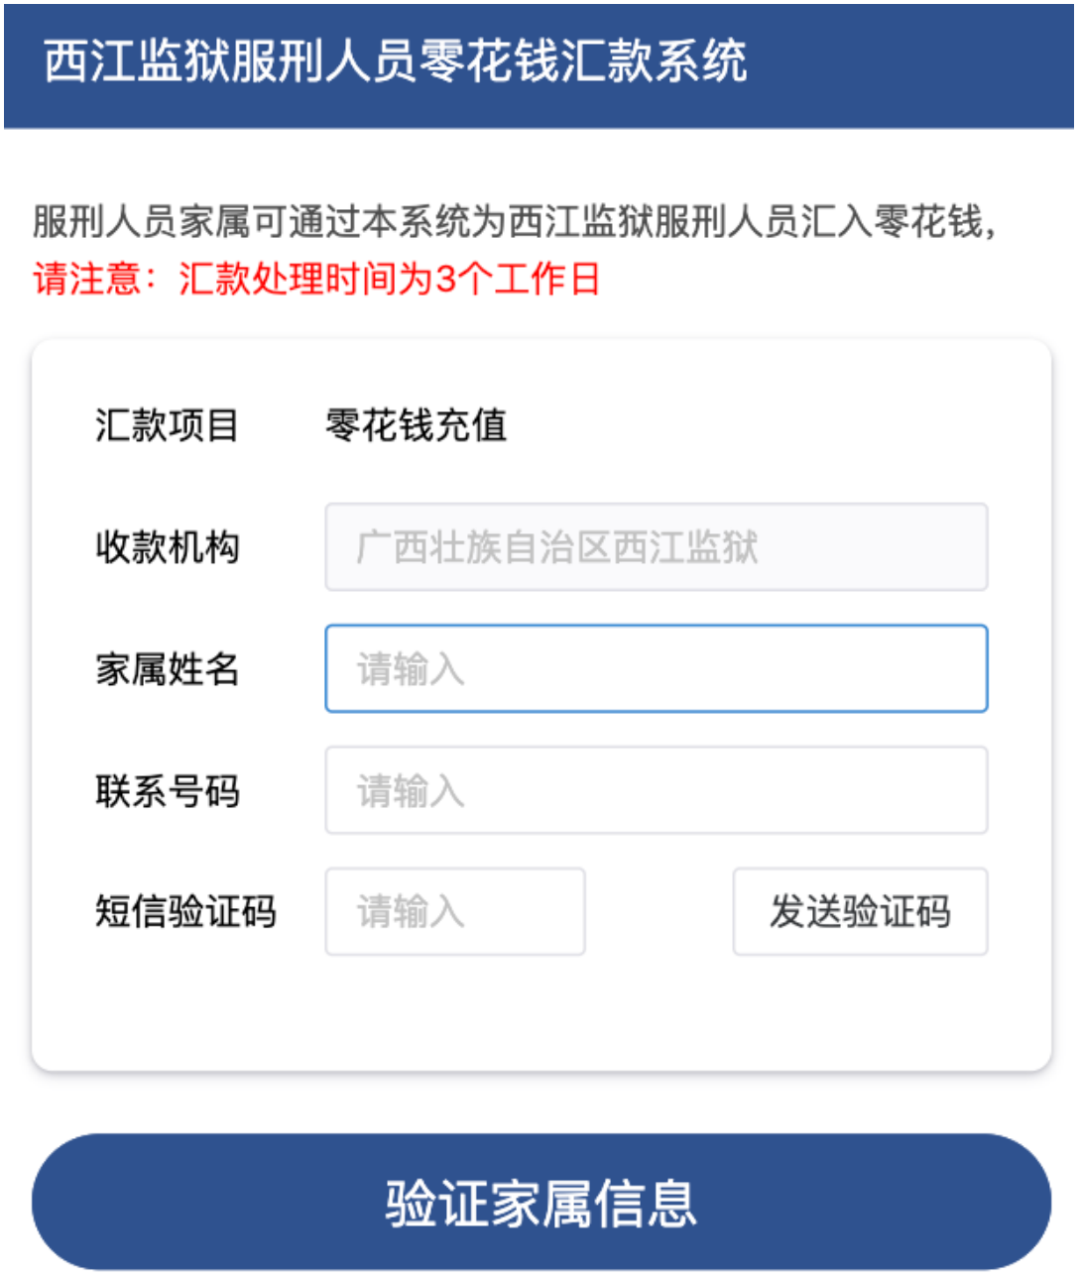Viewport: 1080px width, 1279px height.
Task: Select the 零花钱充值 item text
Action: pos(416,426)
